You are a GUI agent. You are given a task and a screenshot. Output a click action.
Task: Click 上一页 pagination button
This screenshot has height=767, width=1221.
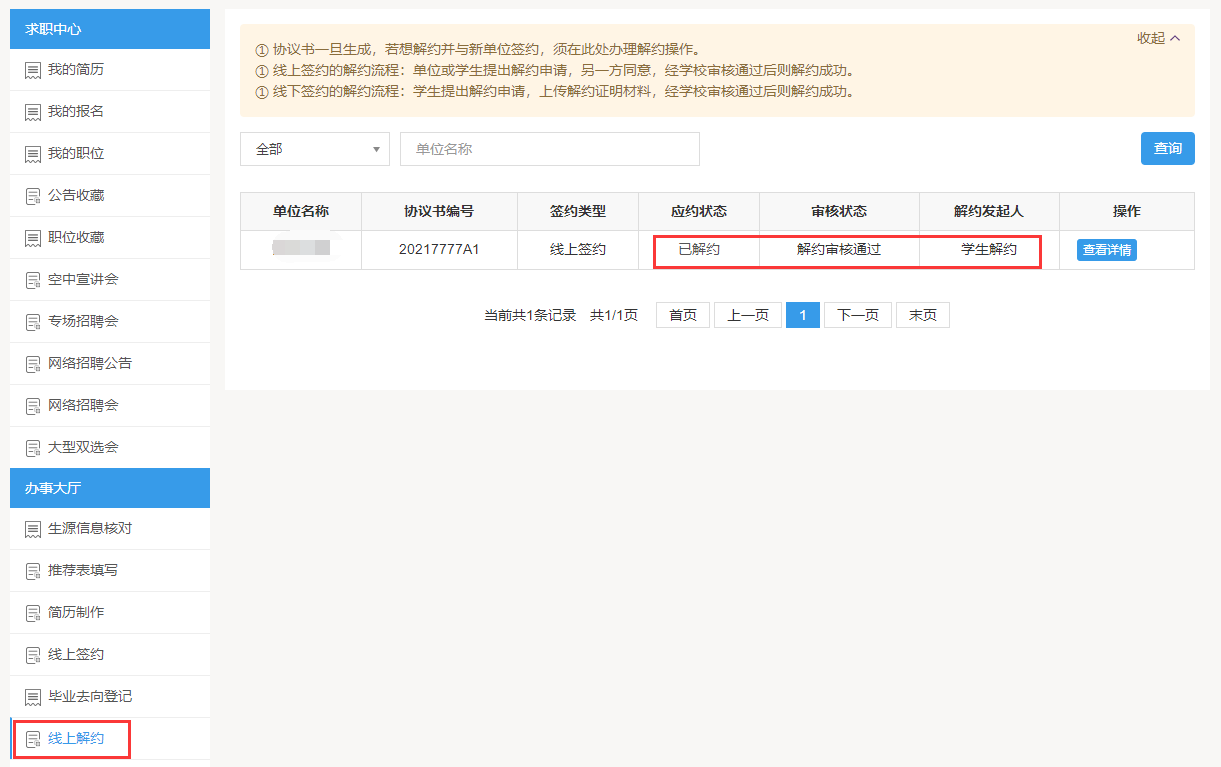click(x=748, y=315)
